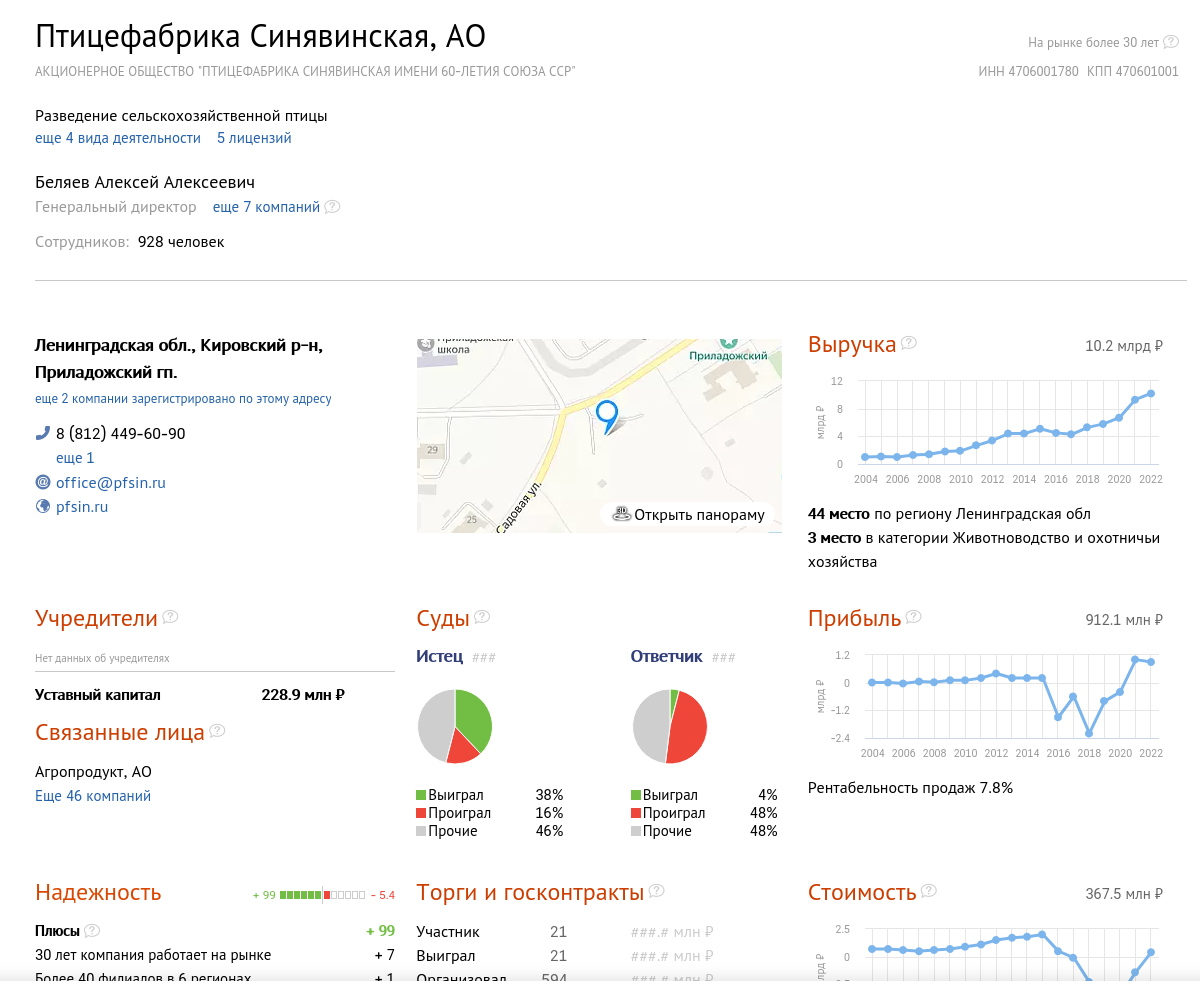Screen dimensions: 1200x984
Task: Click help icon next to Прибыль heading
Action: pyautogui.click(x=913, y=617)
